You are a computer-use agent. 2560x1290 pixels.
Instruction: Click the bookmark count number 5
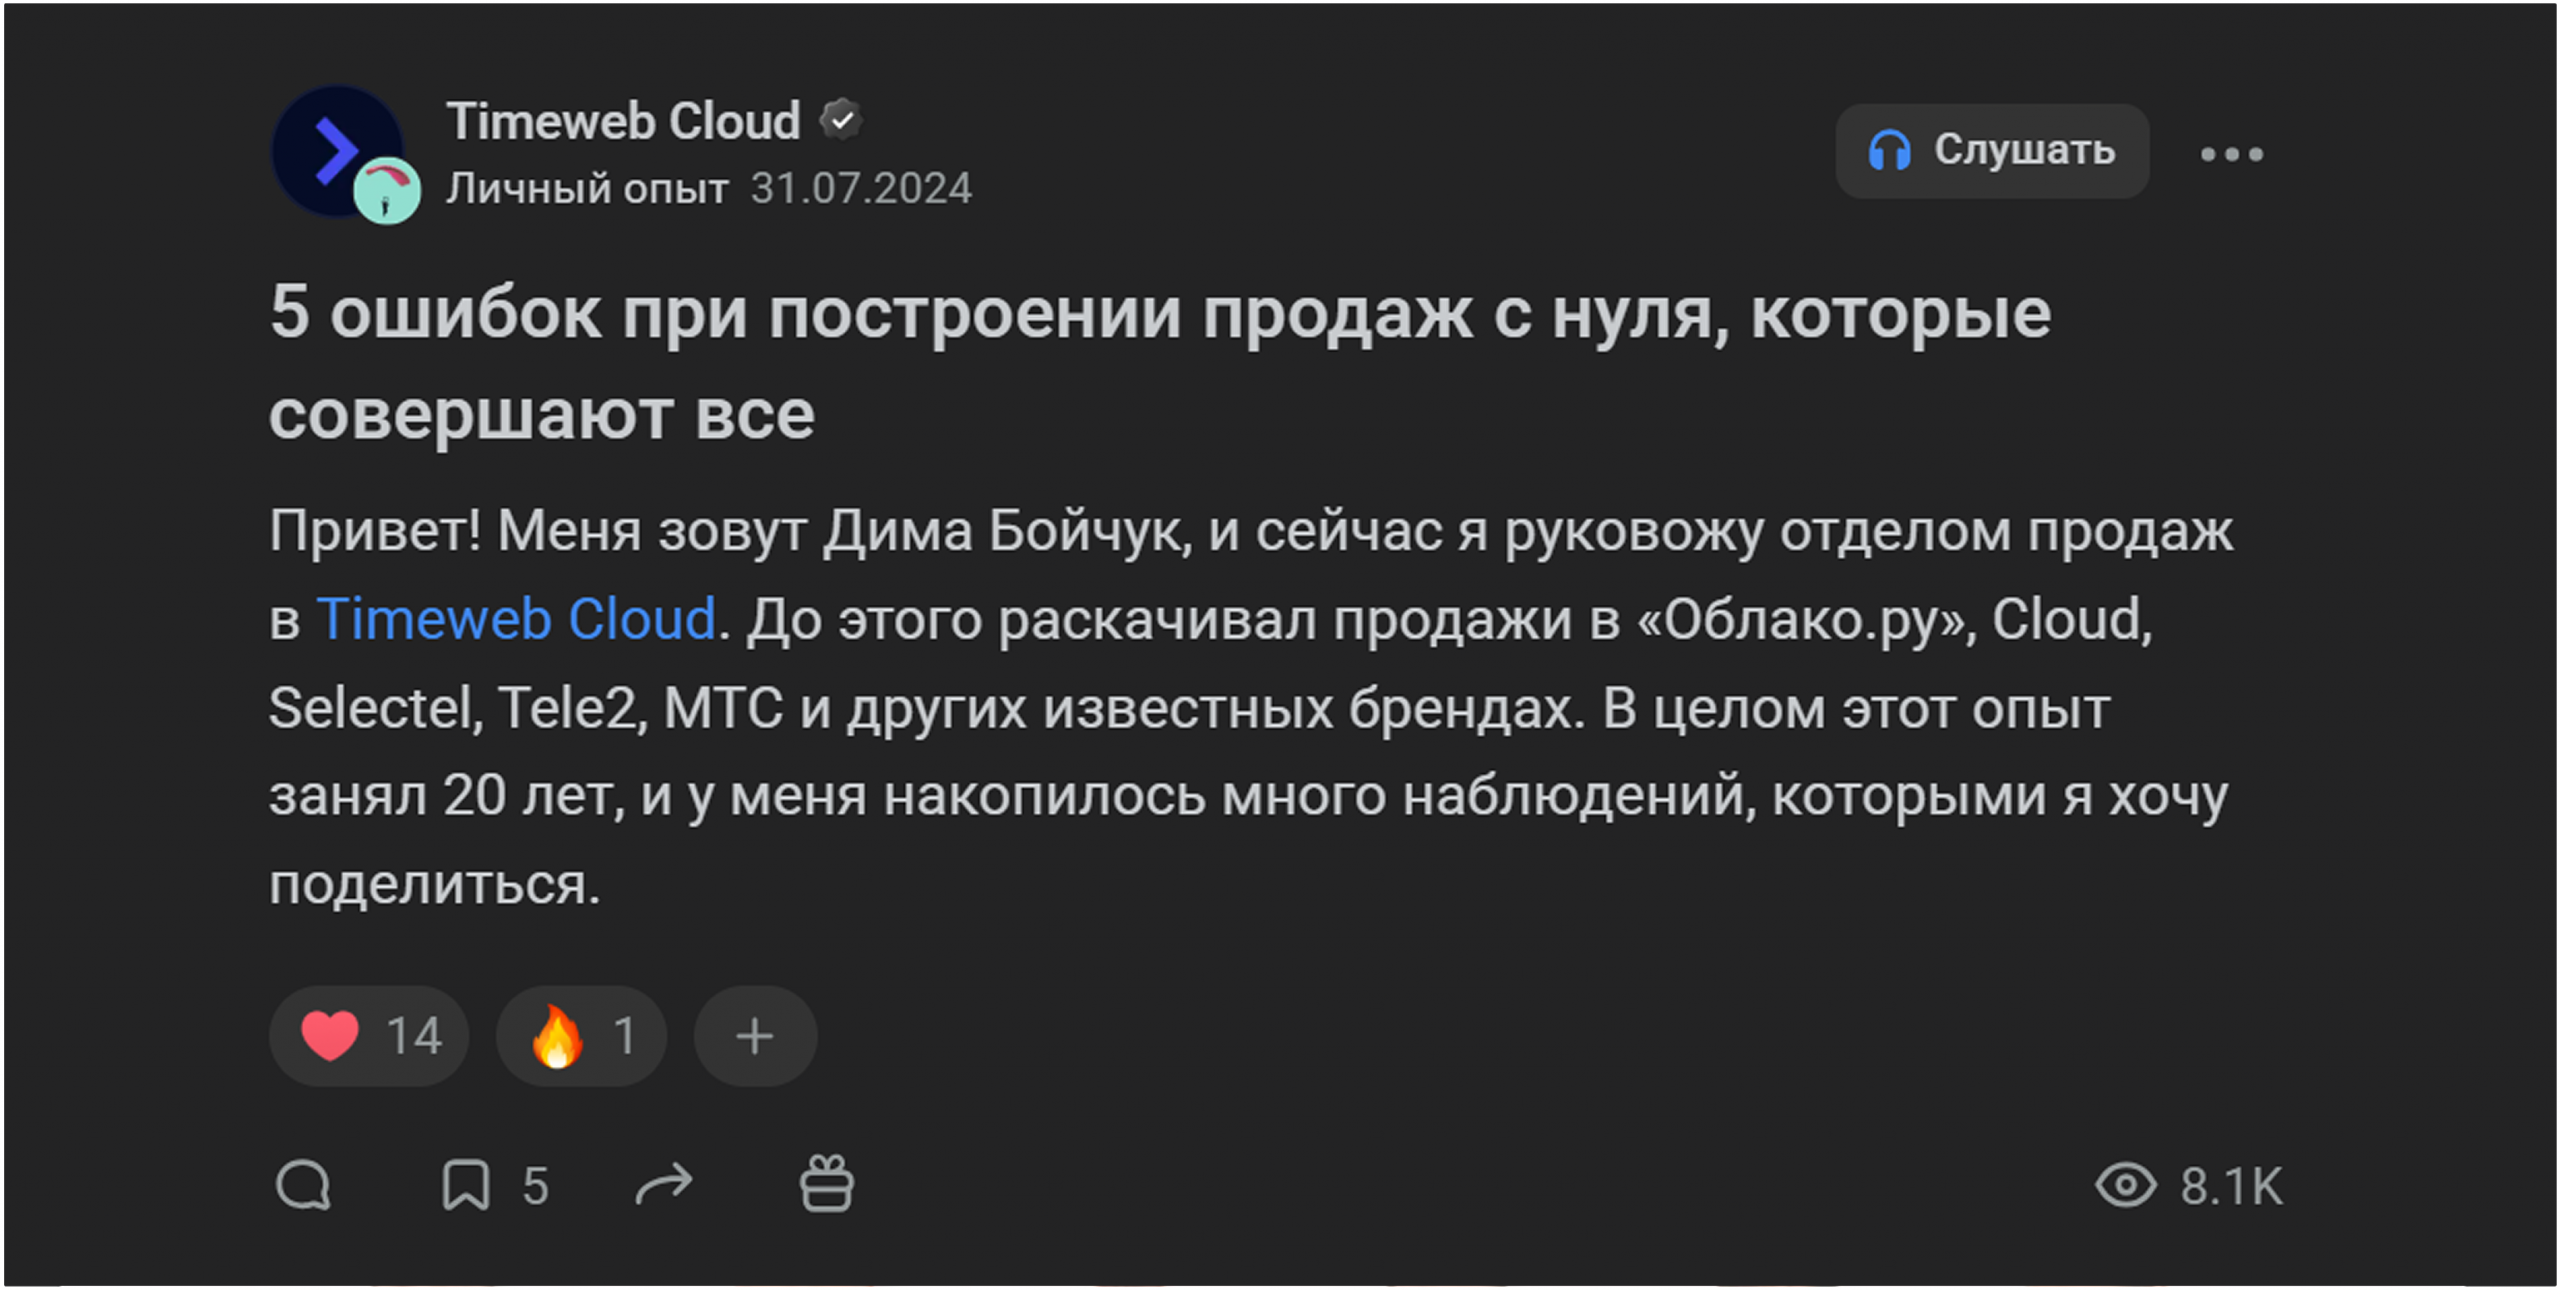(535, 1186)
